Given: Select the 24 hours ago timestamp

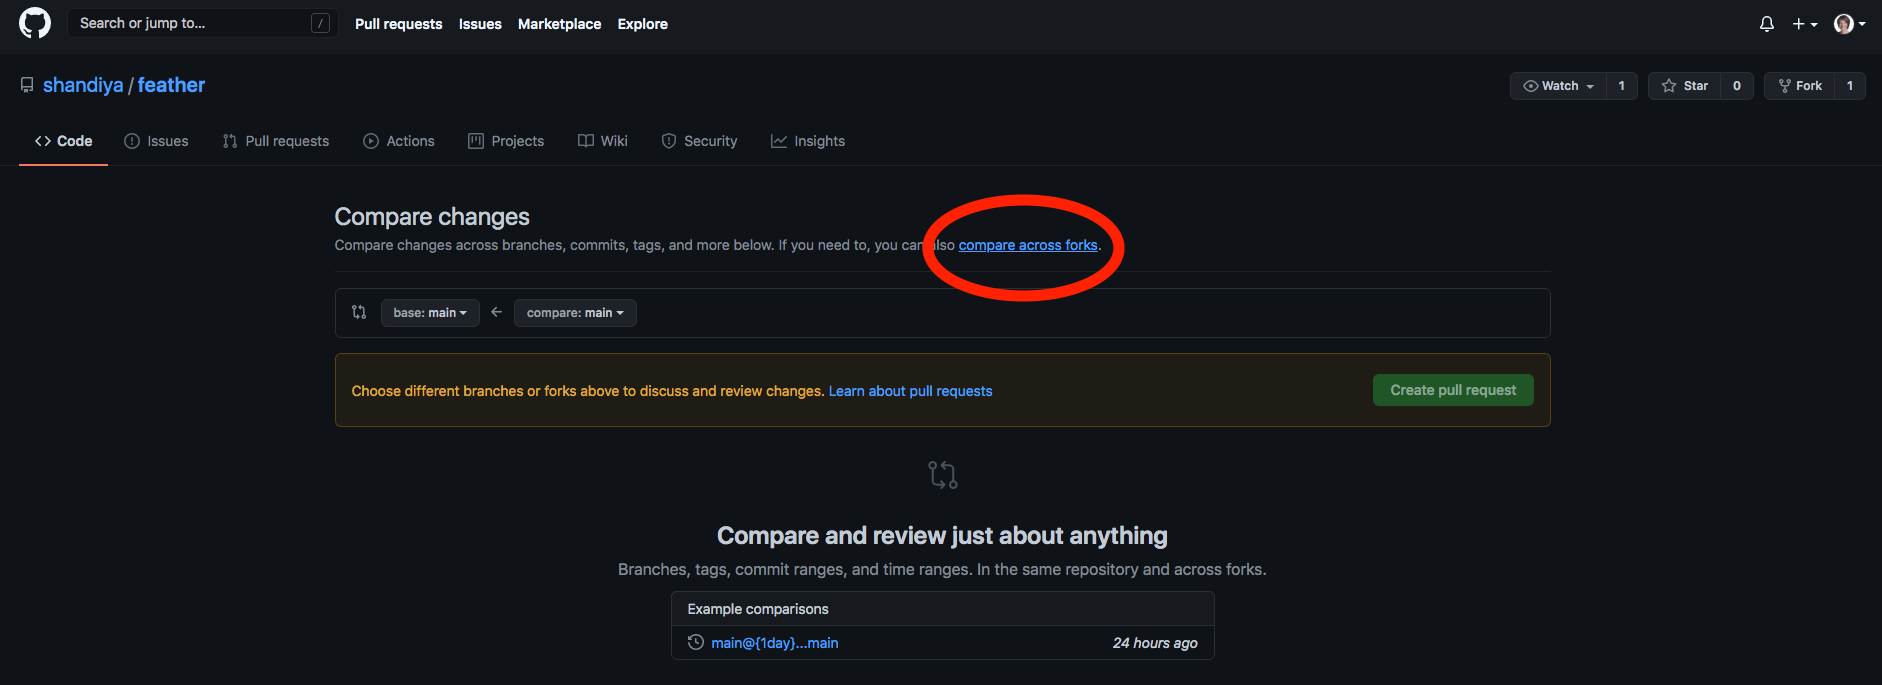Looking at the screenshot, I should tap(1155, 643).
